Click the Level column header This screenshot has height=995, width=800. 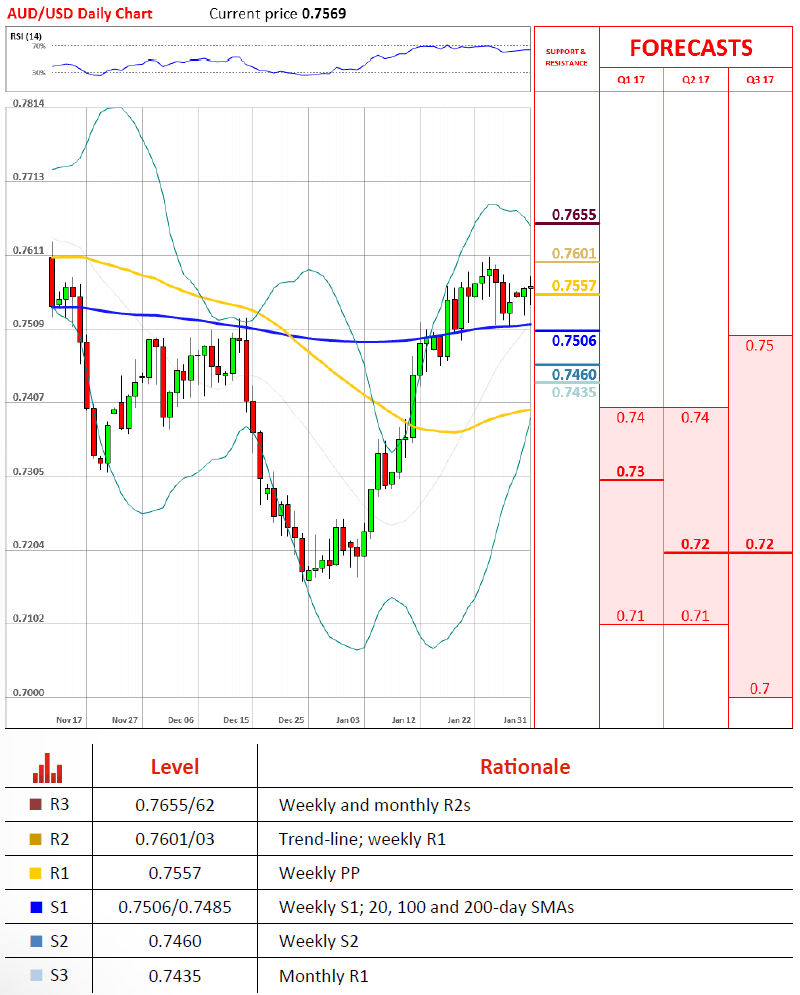coord(174,767)
